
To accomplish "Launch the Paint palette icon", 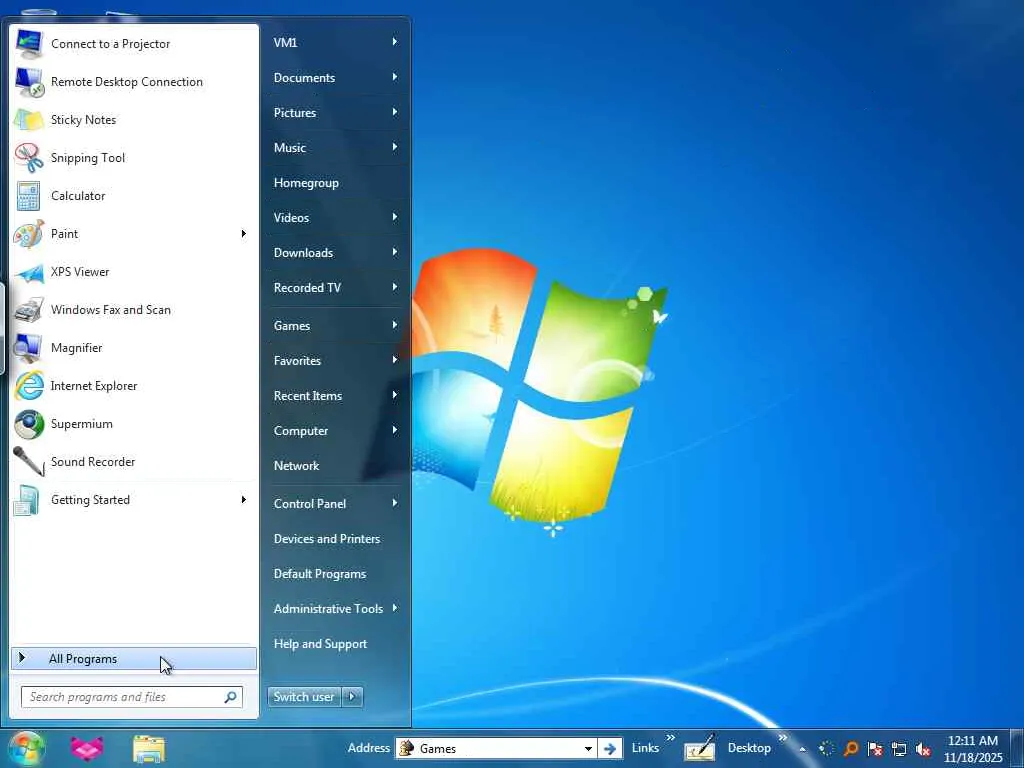I will [29, 234].
